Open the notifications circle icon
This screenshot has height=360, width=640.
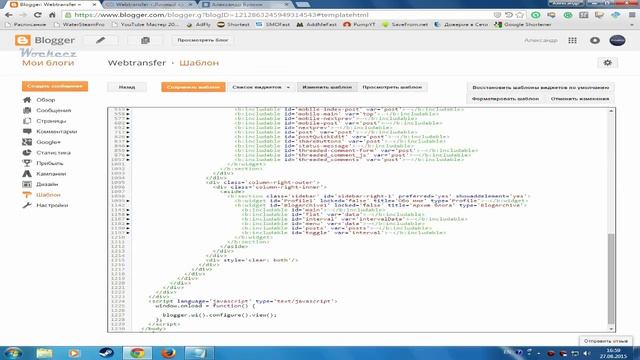pyautogui.click(x=595, y=40)
